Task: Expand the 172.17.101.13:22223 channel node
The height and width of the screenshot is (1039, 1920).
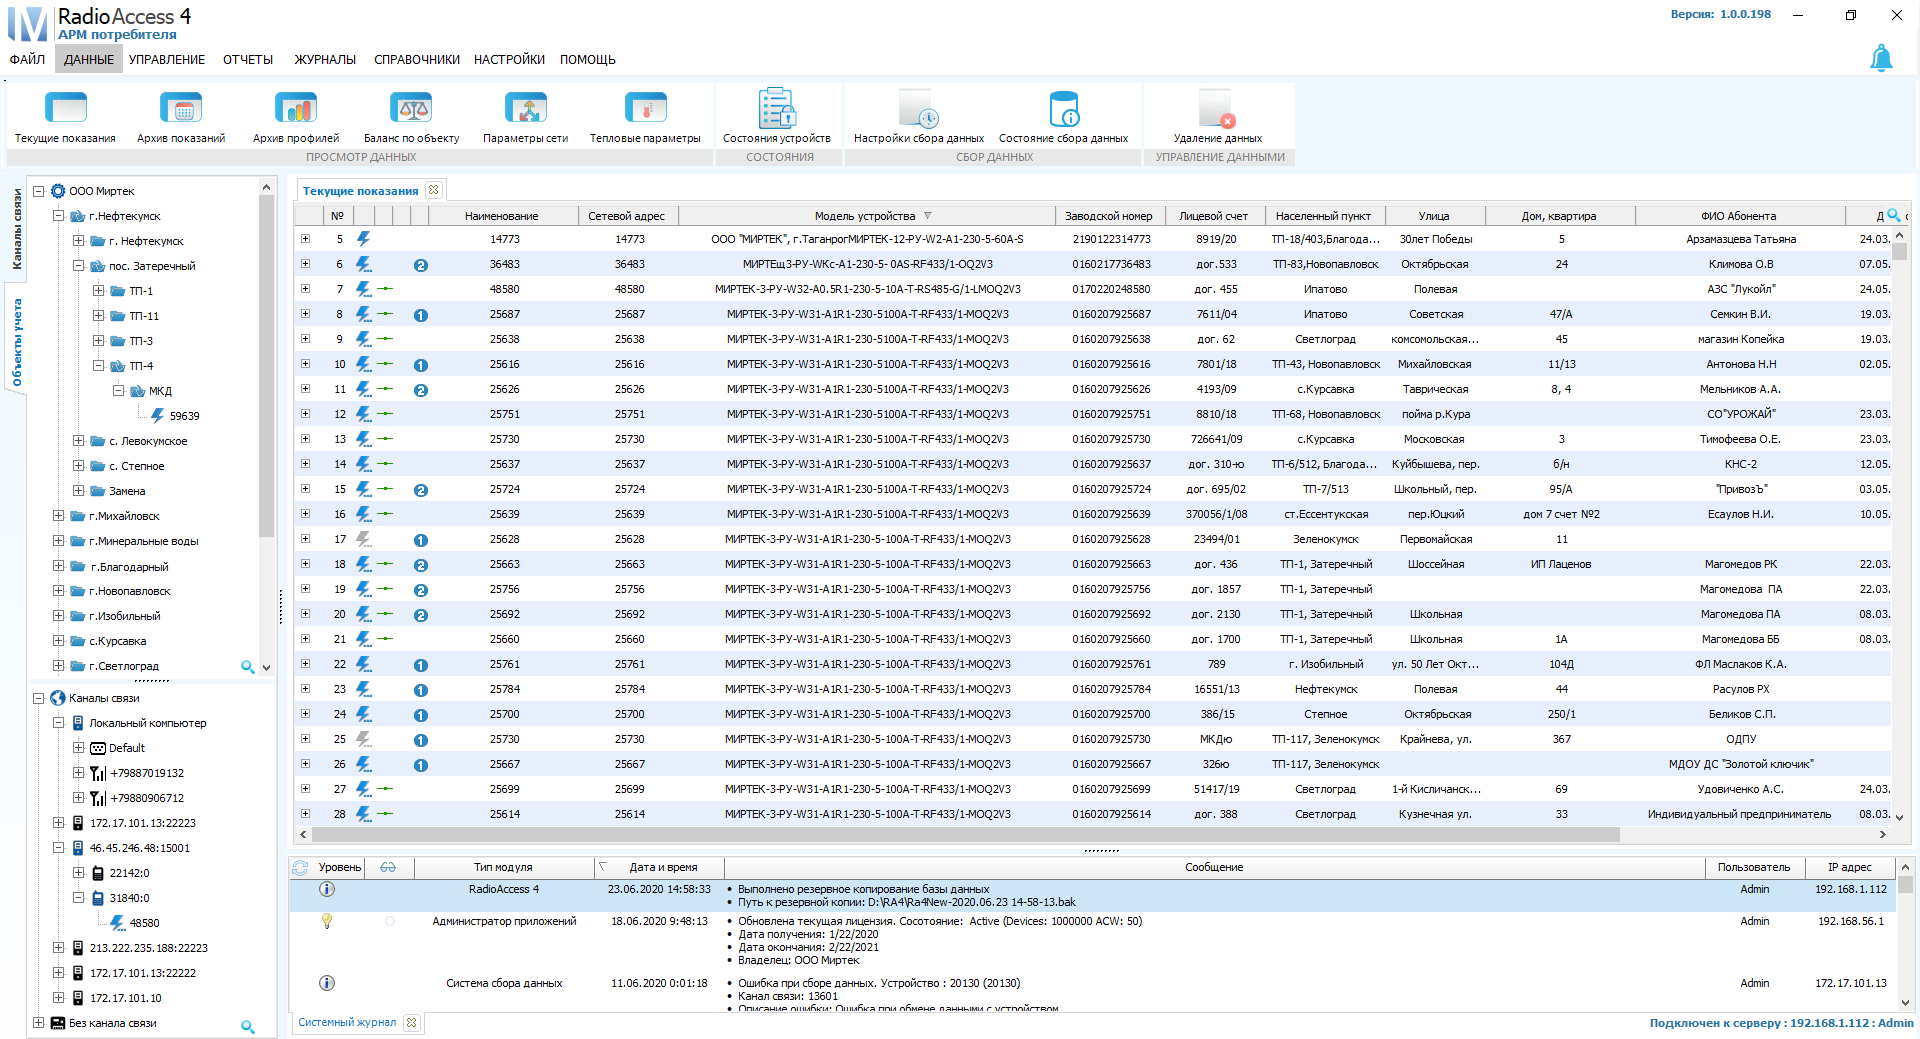Action: pyautogui.click(x=58, y=823)
